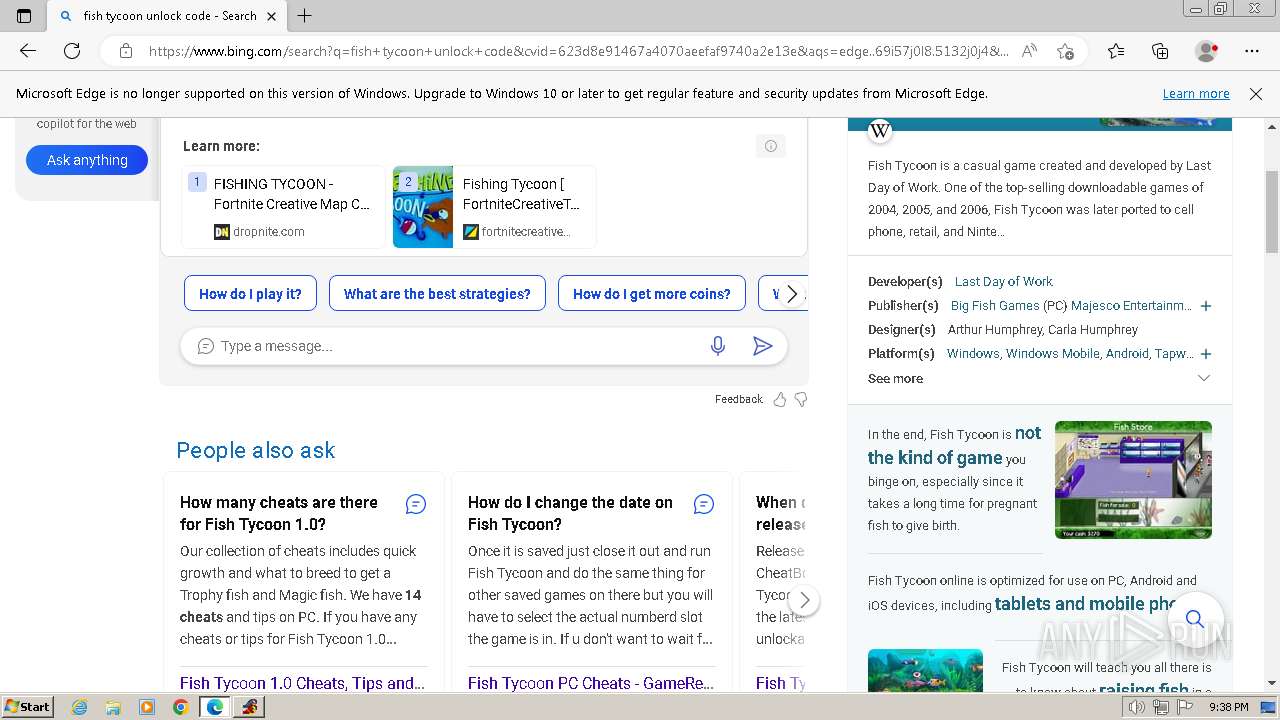1280x720 pixels.
Task: Click the Ask anything button
Action: [x=87, y=160]
